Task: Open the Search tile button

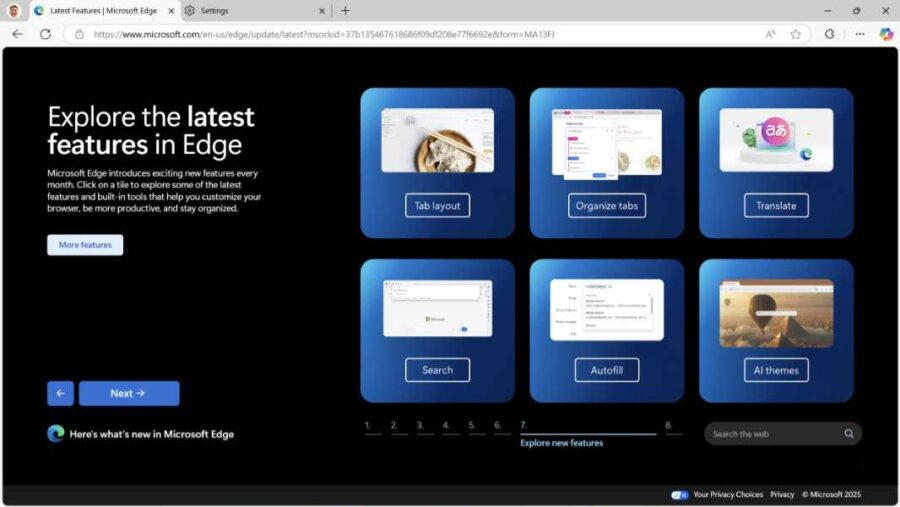Action: (437, 370)
